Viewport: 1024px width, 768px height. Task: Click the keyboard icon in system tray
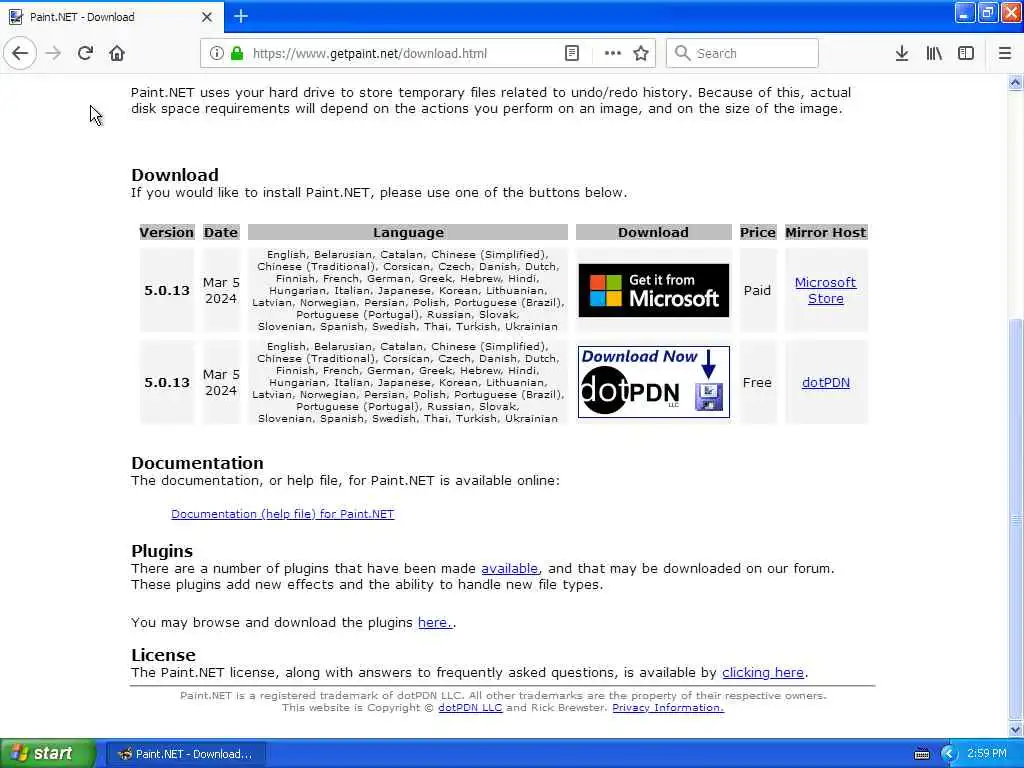[922, 754]
